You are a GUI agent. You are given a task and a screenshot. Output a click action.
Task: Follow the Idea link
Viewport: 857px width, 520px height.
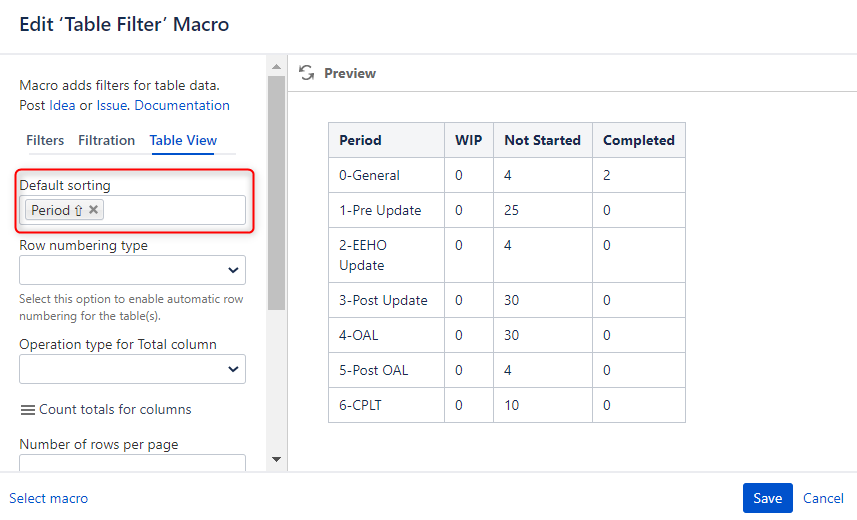pyautogui.click(x=62, y=106)
